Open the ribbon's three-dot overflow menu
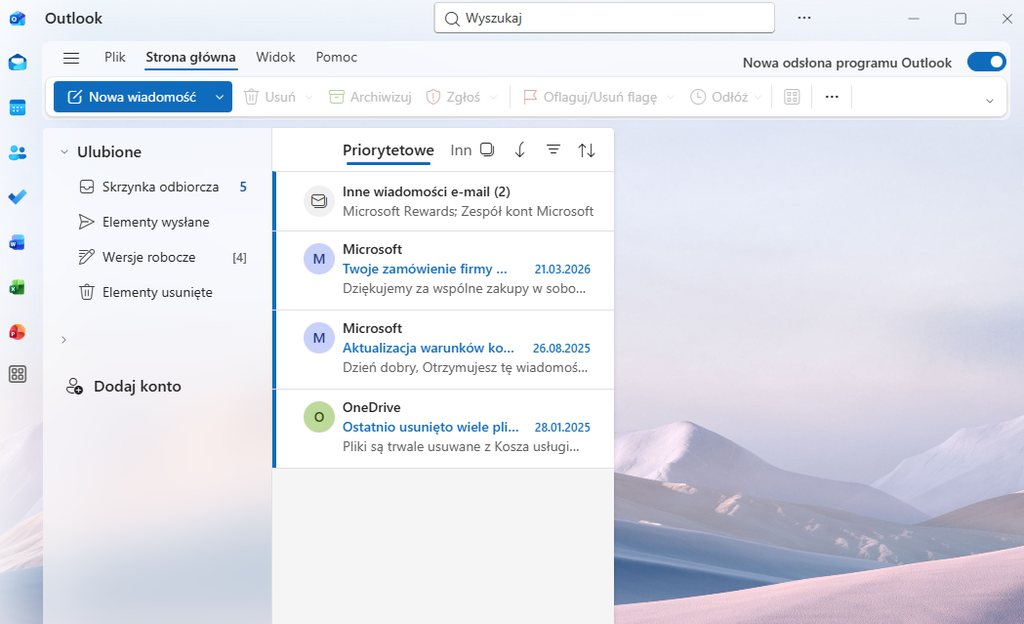This screenshot has height=624, width=1024. [x=831, y=97]
